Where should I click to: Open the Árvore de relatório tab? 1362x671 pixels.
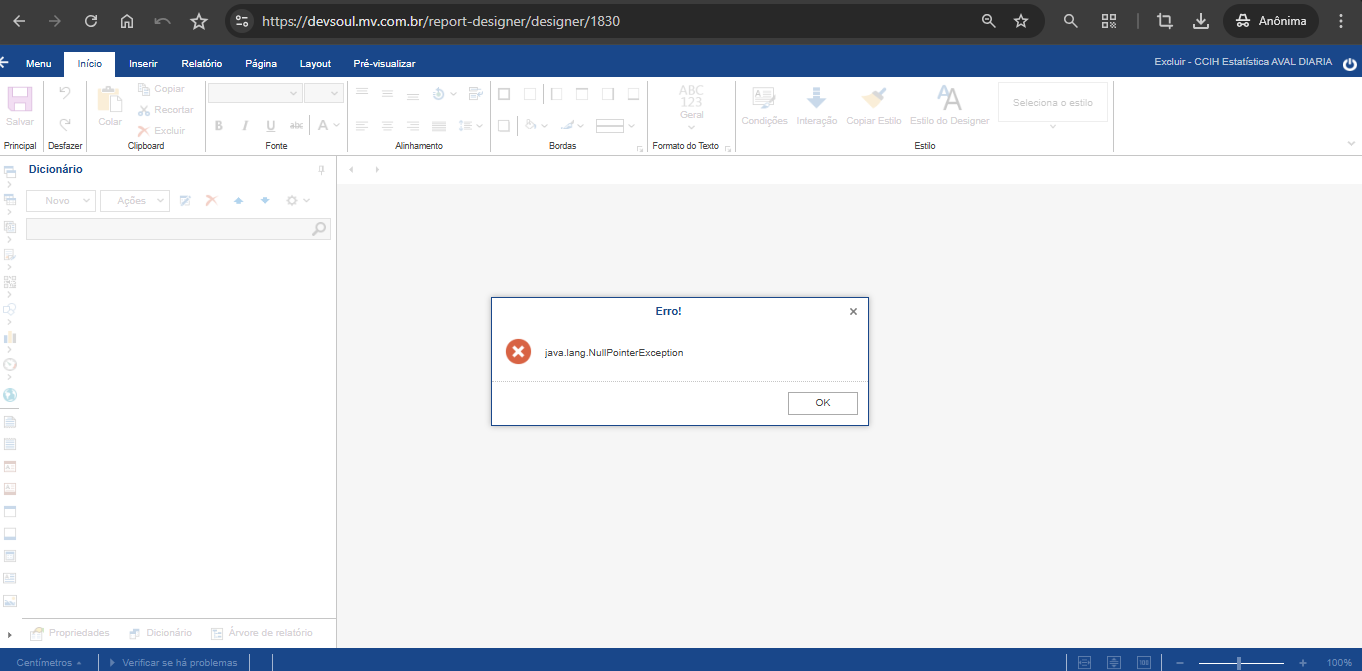pyautogui.click(x=261, y=633)
